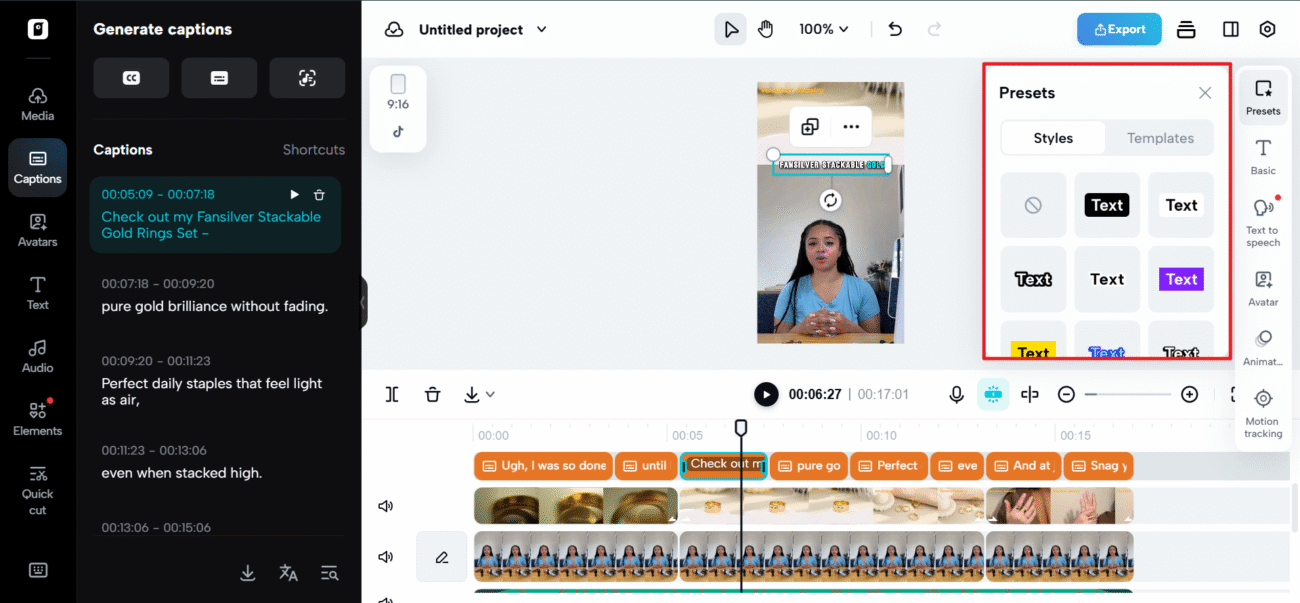Mute the first video track
Image resolution: width=1300 pixels, height=603 pixels.
coord(385,506)
